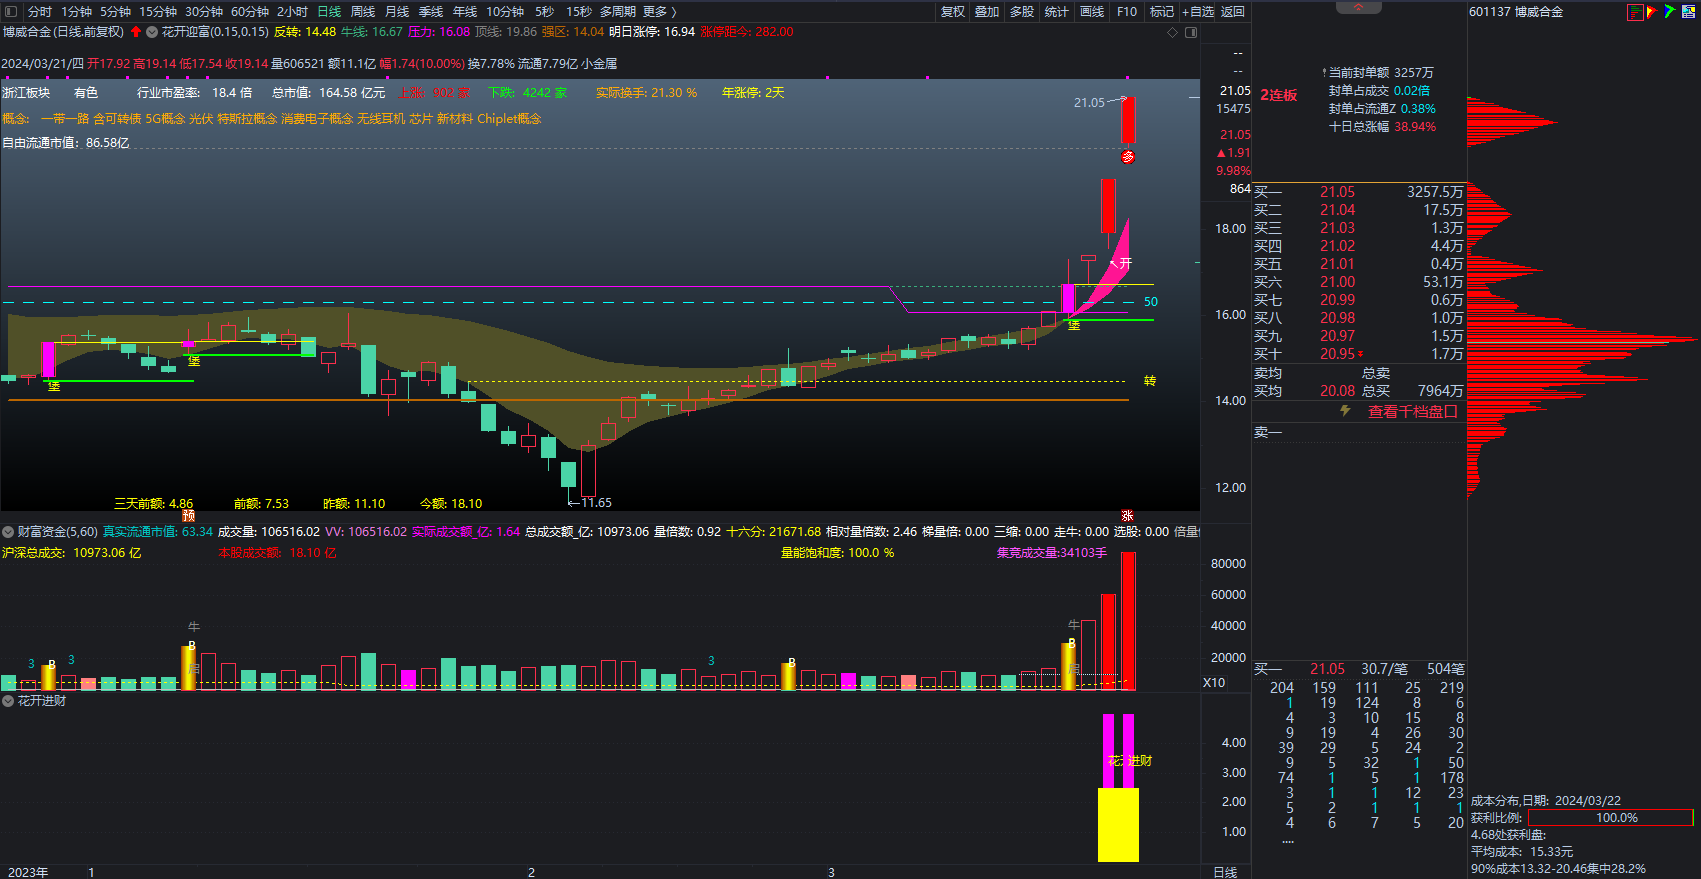Open the 花开迎富 indicator dropdown
This screenshot has height=879, width=1701.
152,32
